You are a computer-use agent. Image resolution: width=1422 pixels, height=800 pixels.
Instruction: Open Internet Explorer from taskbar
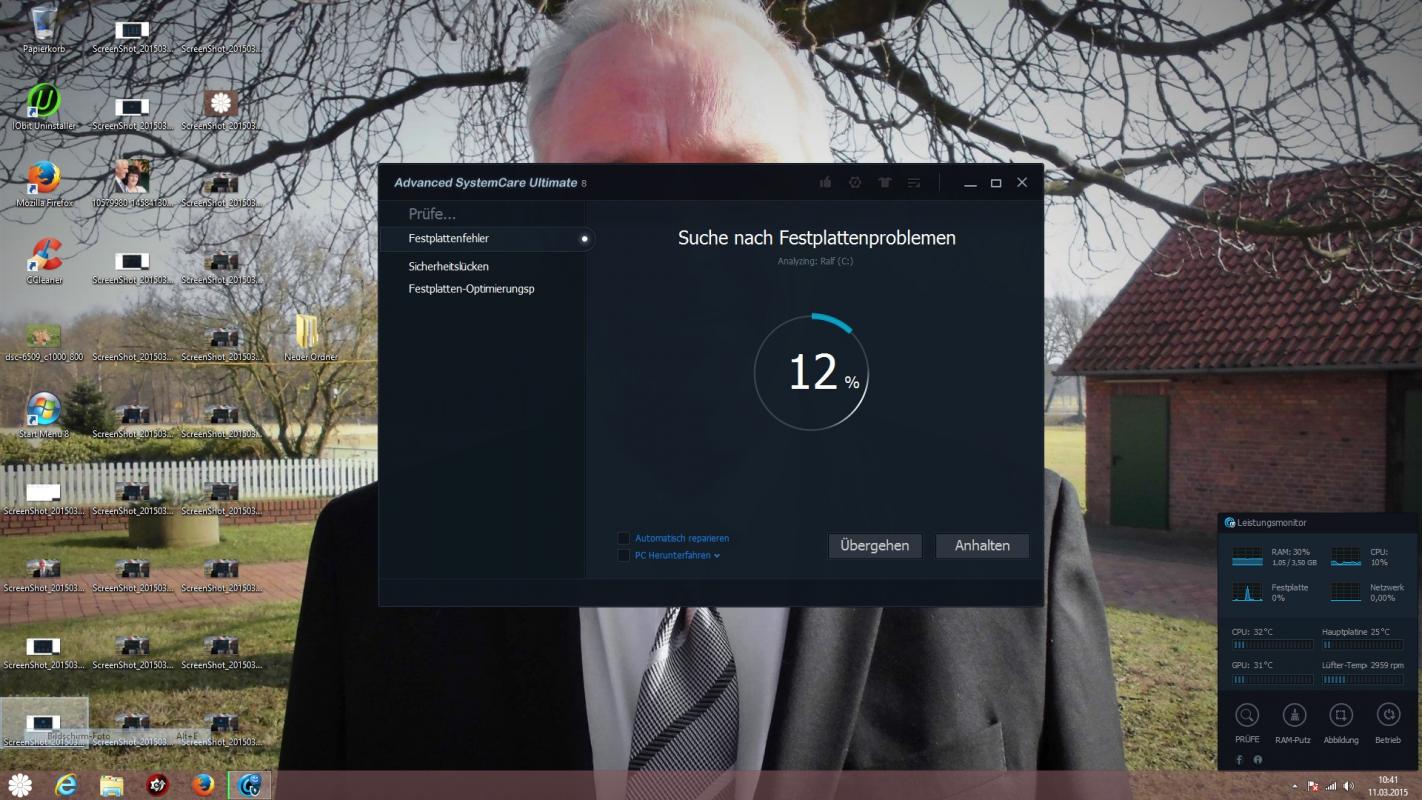click(x=66, y=785)
